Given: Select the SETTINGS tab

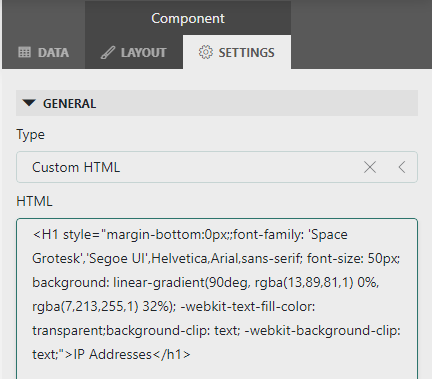Looking at the screenshot, I should point(237,52).
